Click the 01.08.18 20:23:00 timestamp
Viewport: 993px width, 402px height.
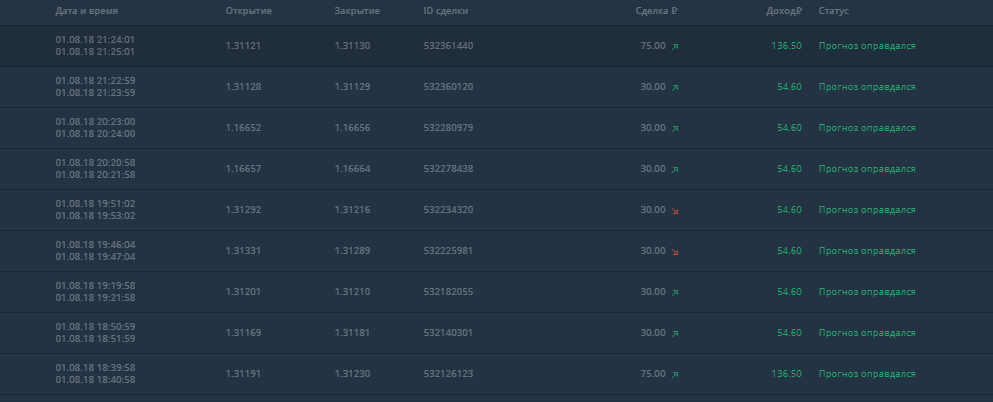pos(95,122)
